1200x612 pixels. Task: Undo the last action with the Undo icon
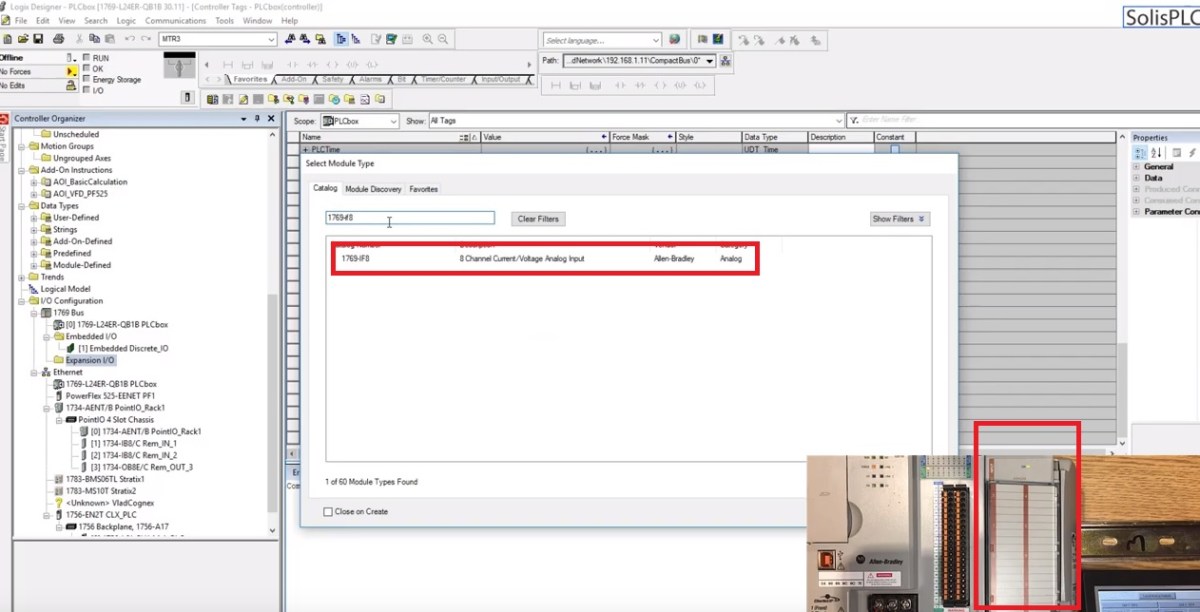129,39
